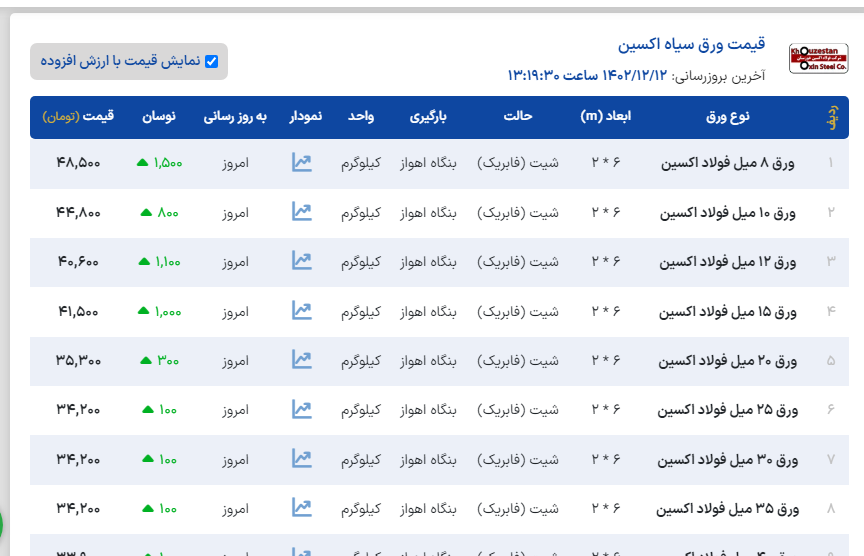Click the ردیف row-number column header

830,117
